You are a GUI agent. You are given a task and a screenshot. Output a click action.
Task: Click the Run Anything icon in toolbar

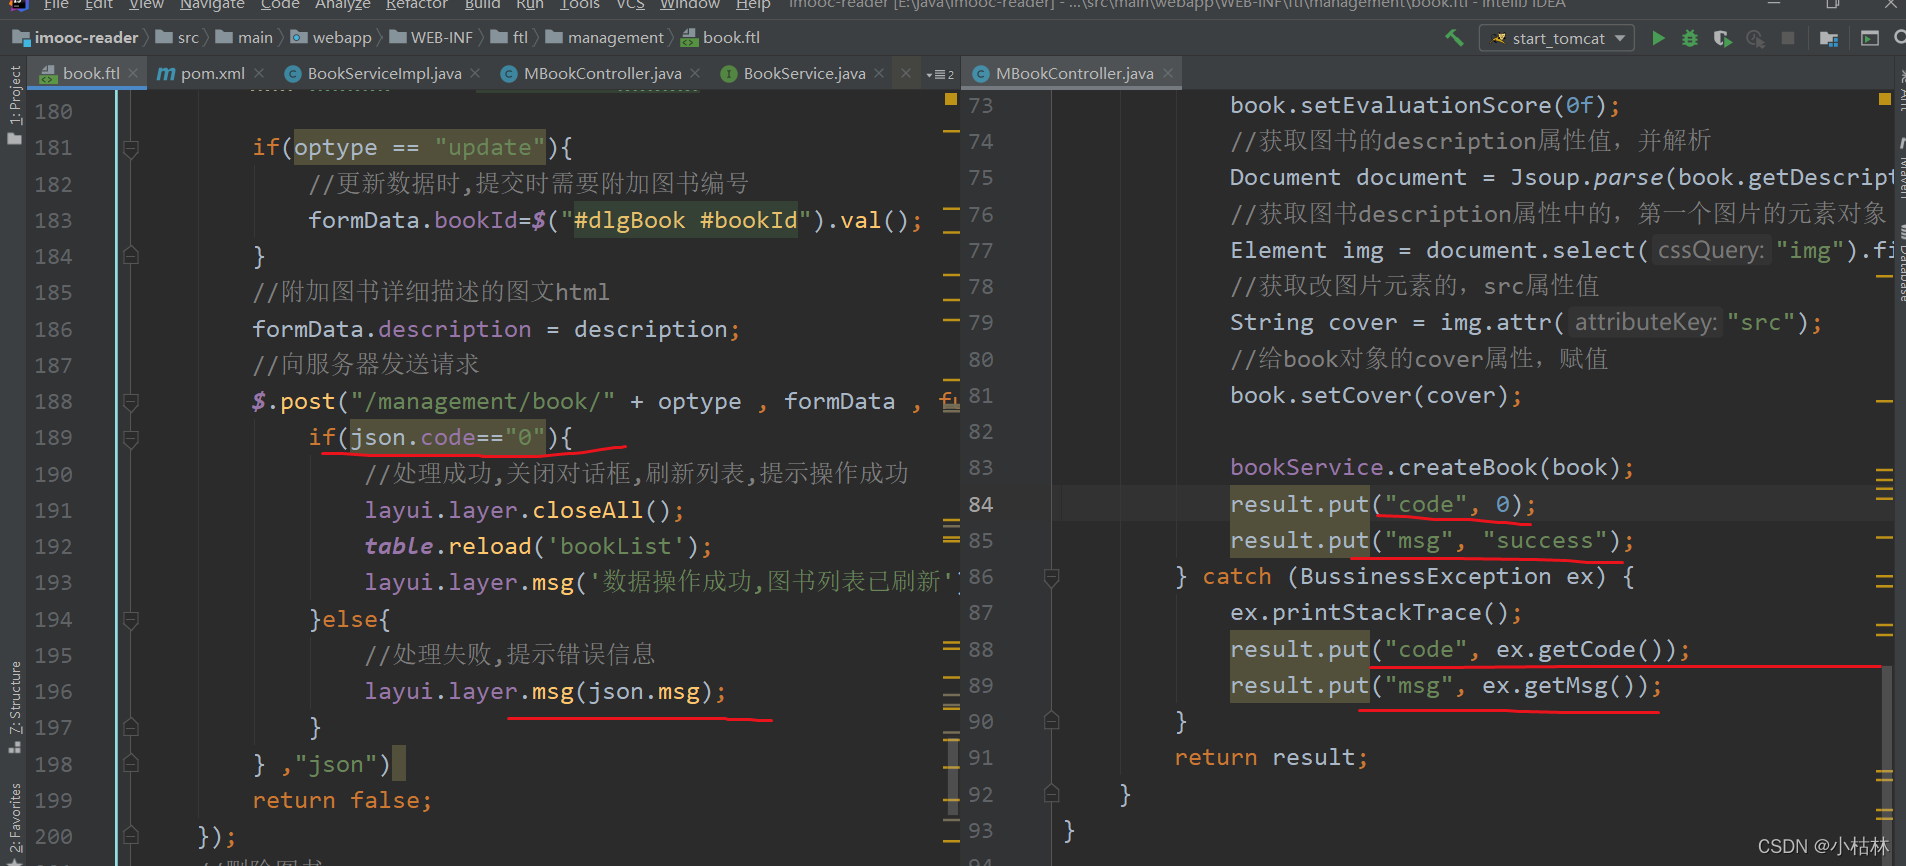click(1869, 38)
